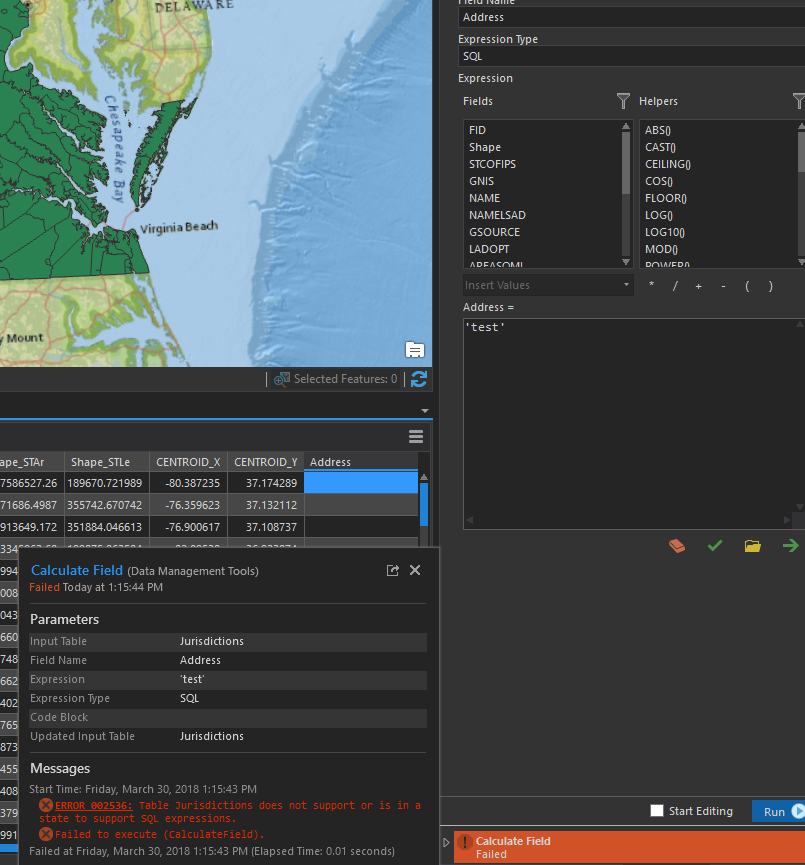Run the Calculate Field tool

[x=778, y=811]
